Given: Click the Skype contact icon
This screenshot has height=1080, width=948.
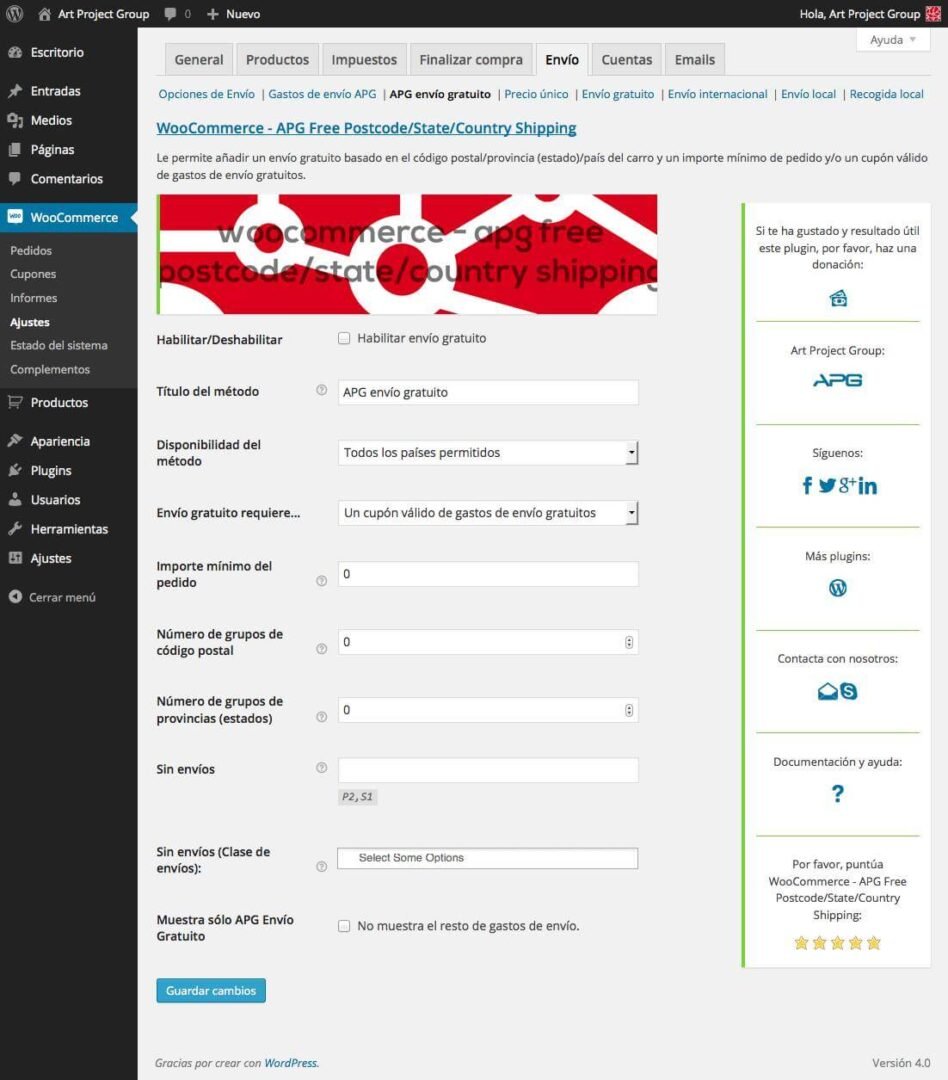Looking at the screenshot, I should click(x=849, y=691).
